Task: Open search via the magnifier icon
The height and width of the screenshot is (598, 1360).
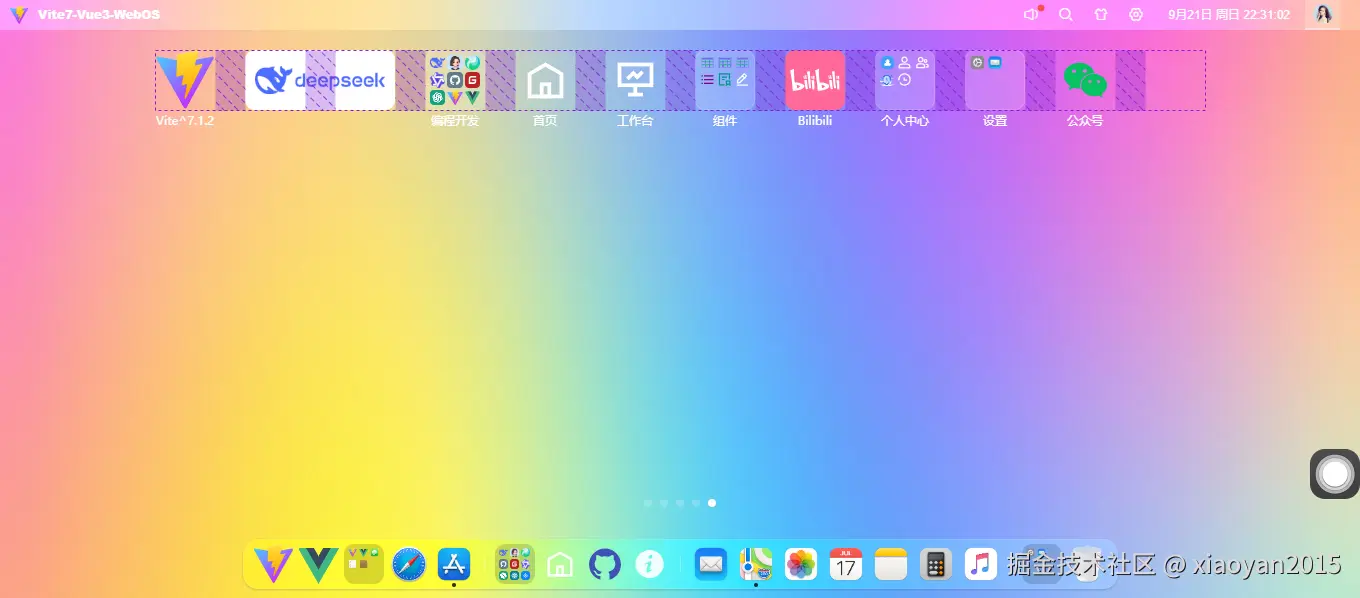Action: pyautogui.click(x=1066, y=15)
